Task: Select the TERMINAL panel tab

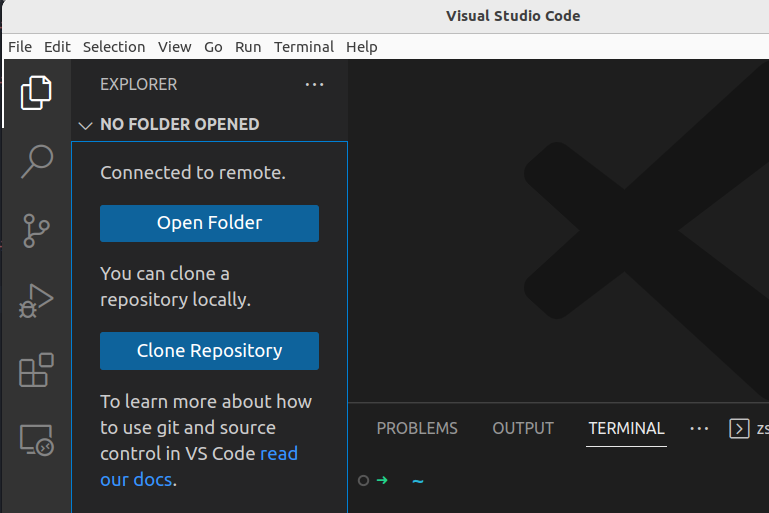Action: click(x=626, y=428)
